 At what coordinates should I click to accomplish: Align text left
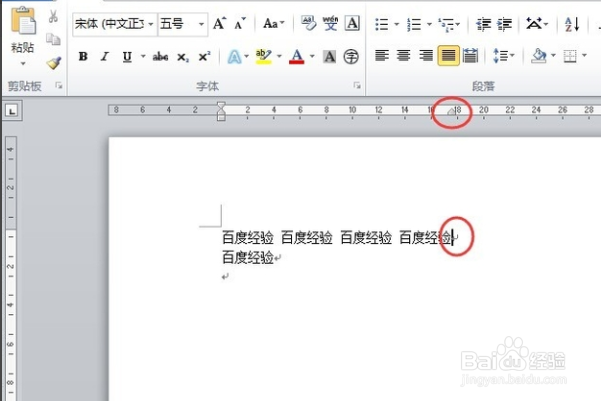point(382,56)
